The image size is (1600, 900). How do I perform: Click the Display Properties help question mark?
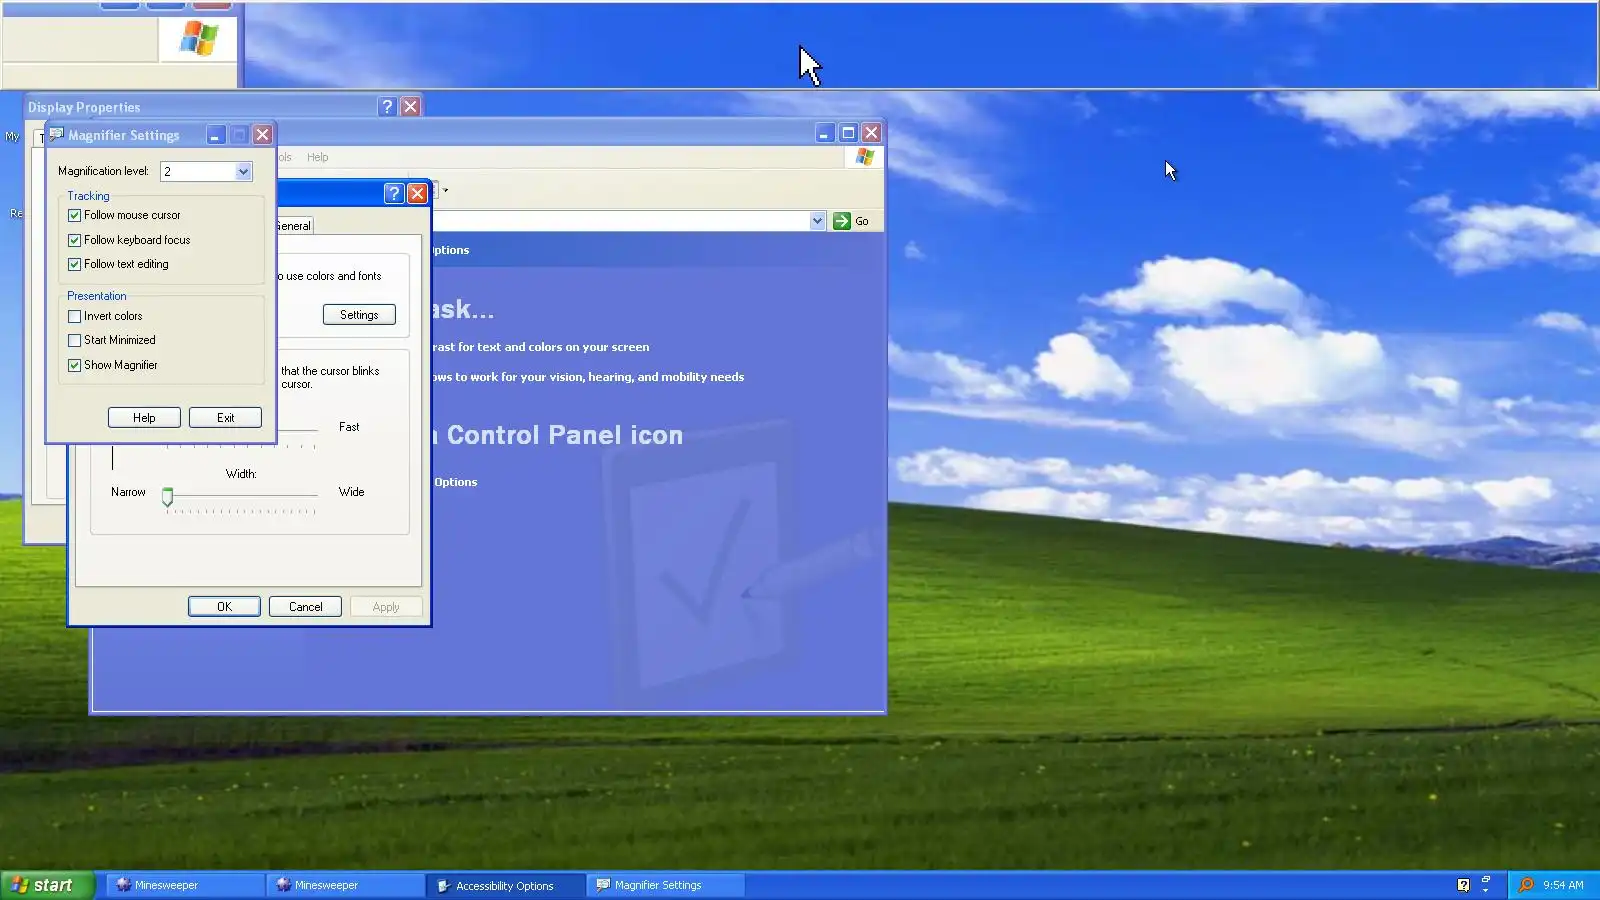coord(388,106)
